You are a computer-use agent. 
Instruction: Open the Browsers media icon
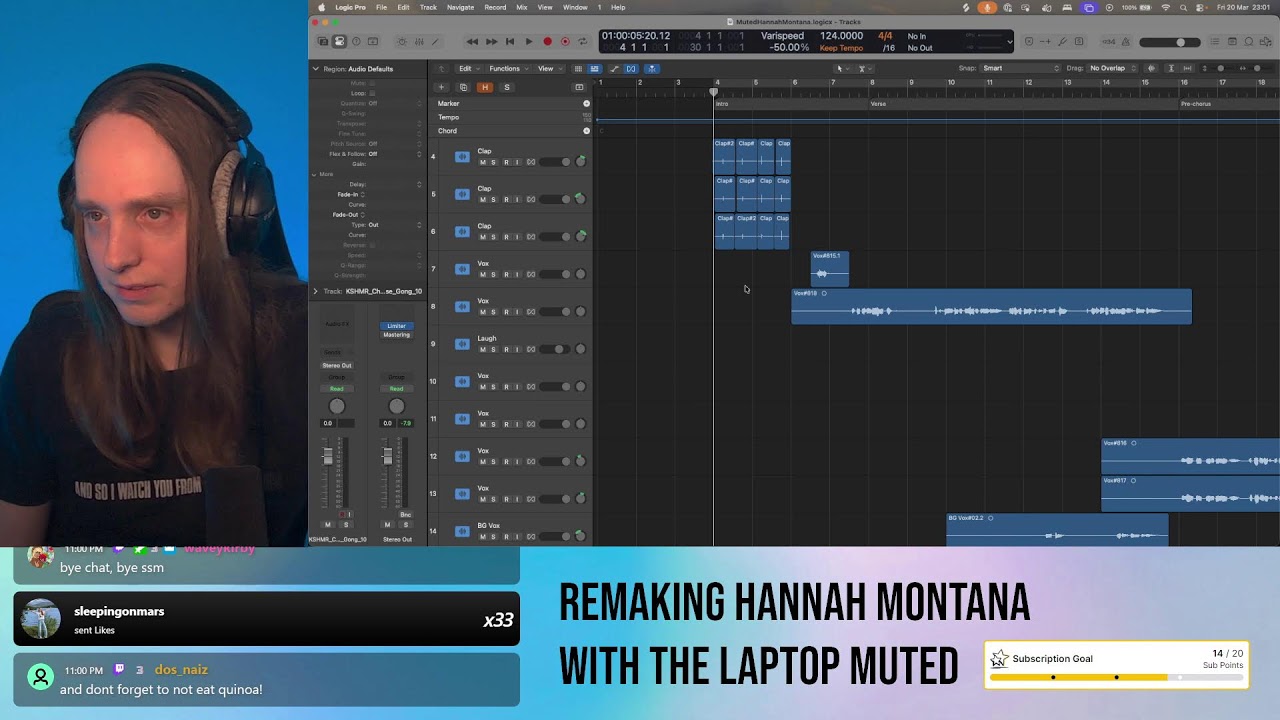pos(1266,42)
